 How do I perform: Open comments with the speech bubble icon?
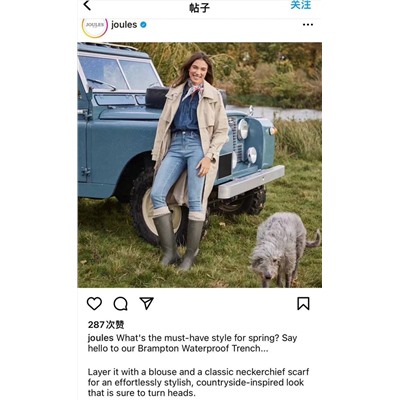120,304
